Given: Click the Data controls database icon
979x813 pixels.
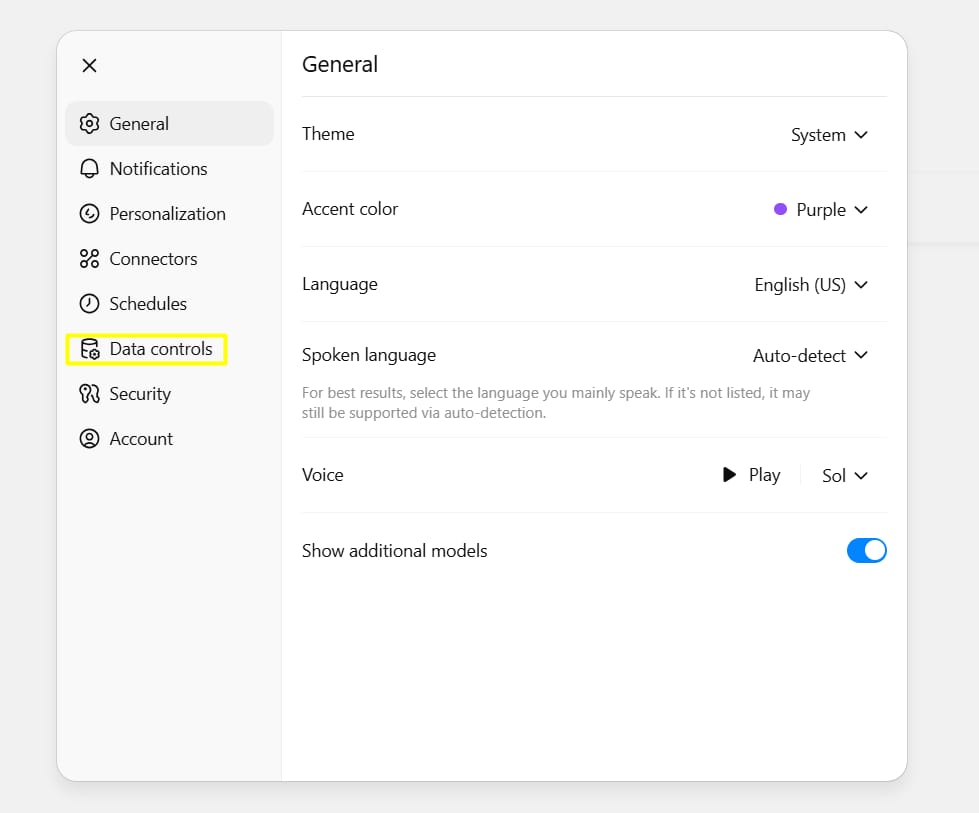Looking at the screenshot, I should click(x=89, y=349).
